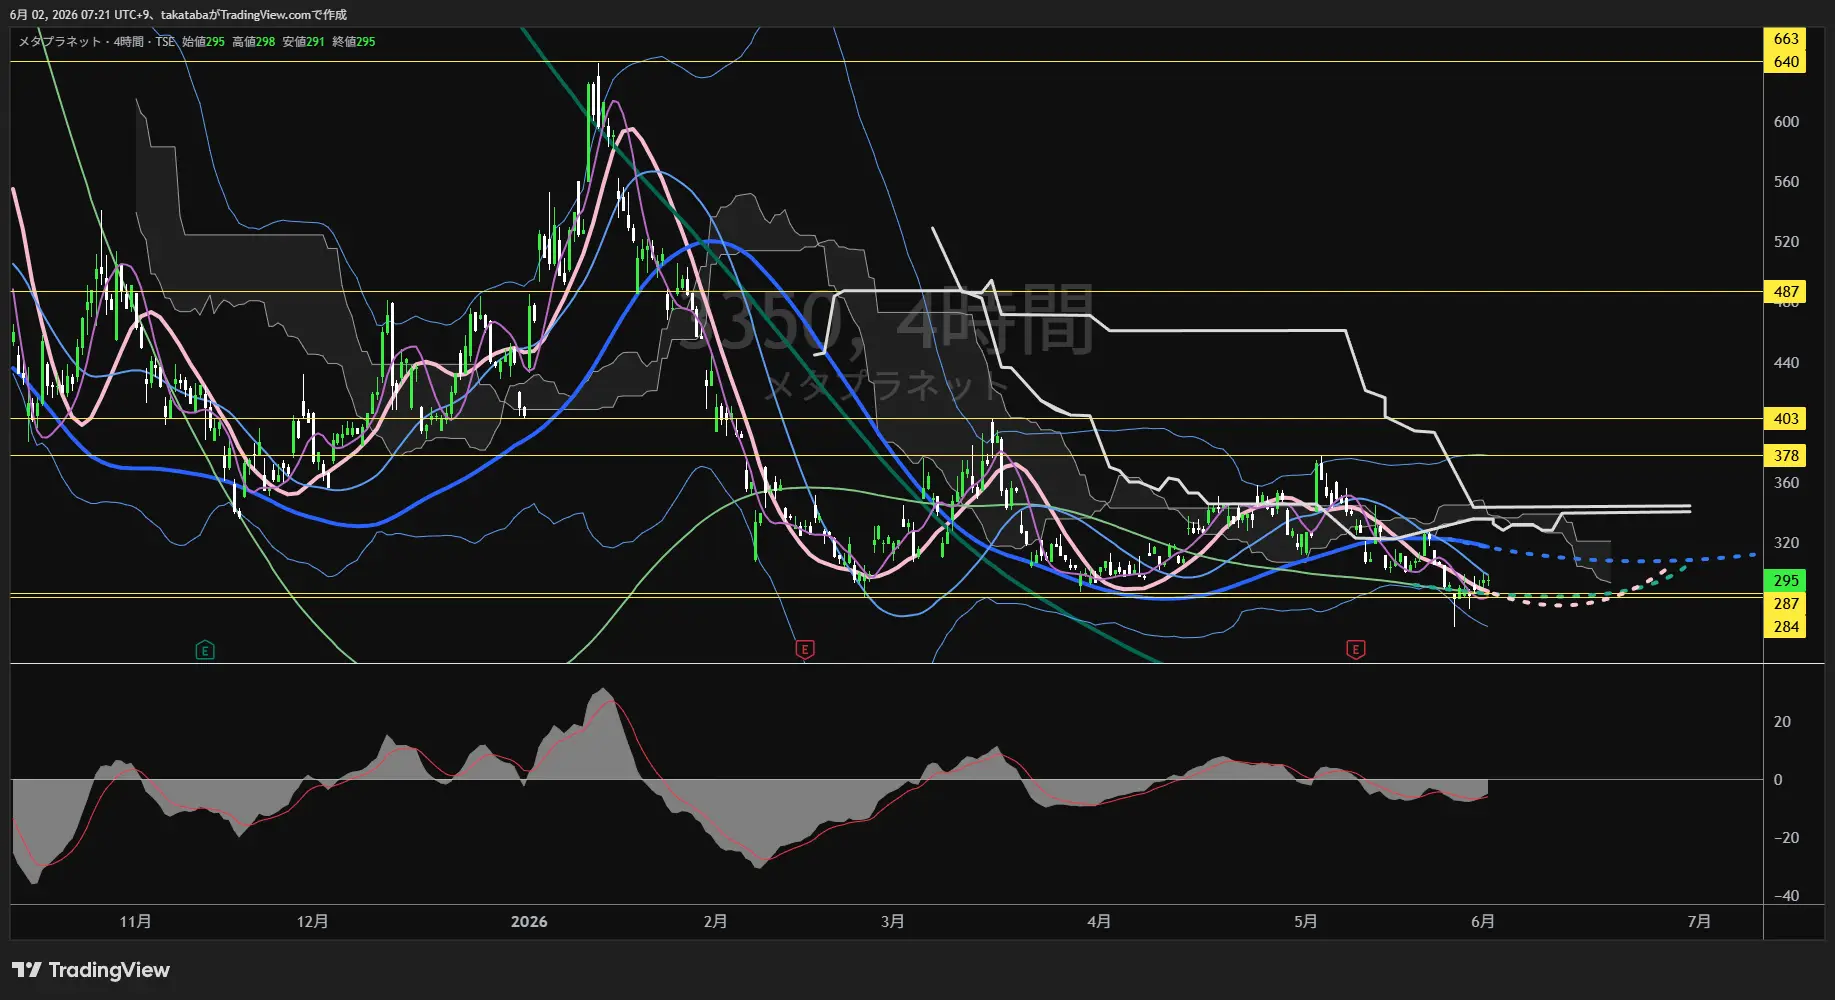This screenshot has width=1835, height=1000.
Task: Click the 高値298 high value in legend
Action: (x=253, y=42)
